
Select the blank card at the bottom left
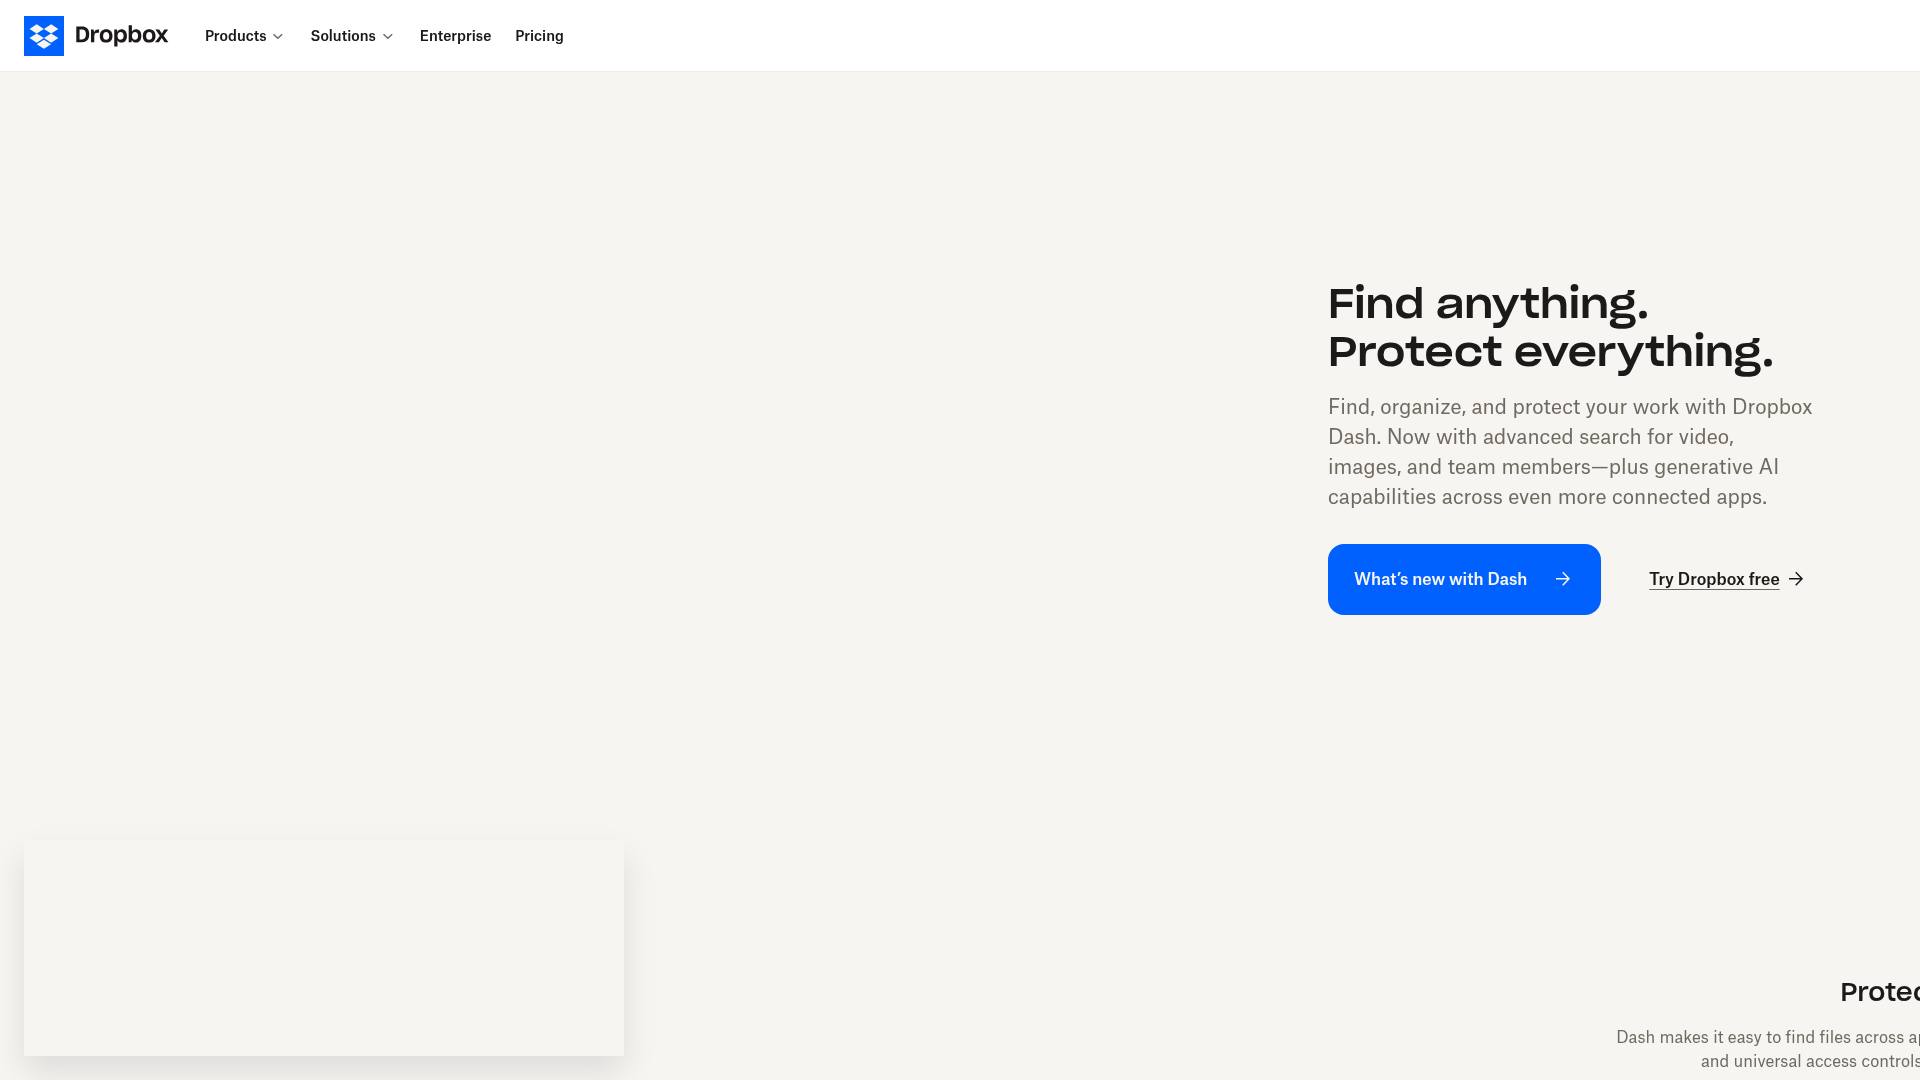[324, 947]
